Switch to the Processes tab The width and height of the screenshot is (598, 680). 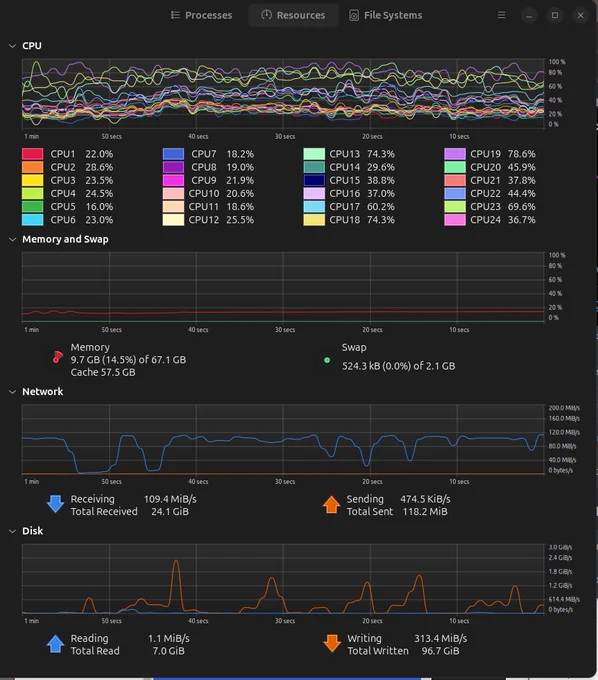[202, 15]
